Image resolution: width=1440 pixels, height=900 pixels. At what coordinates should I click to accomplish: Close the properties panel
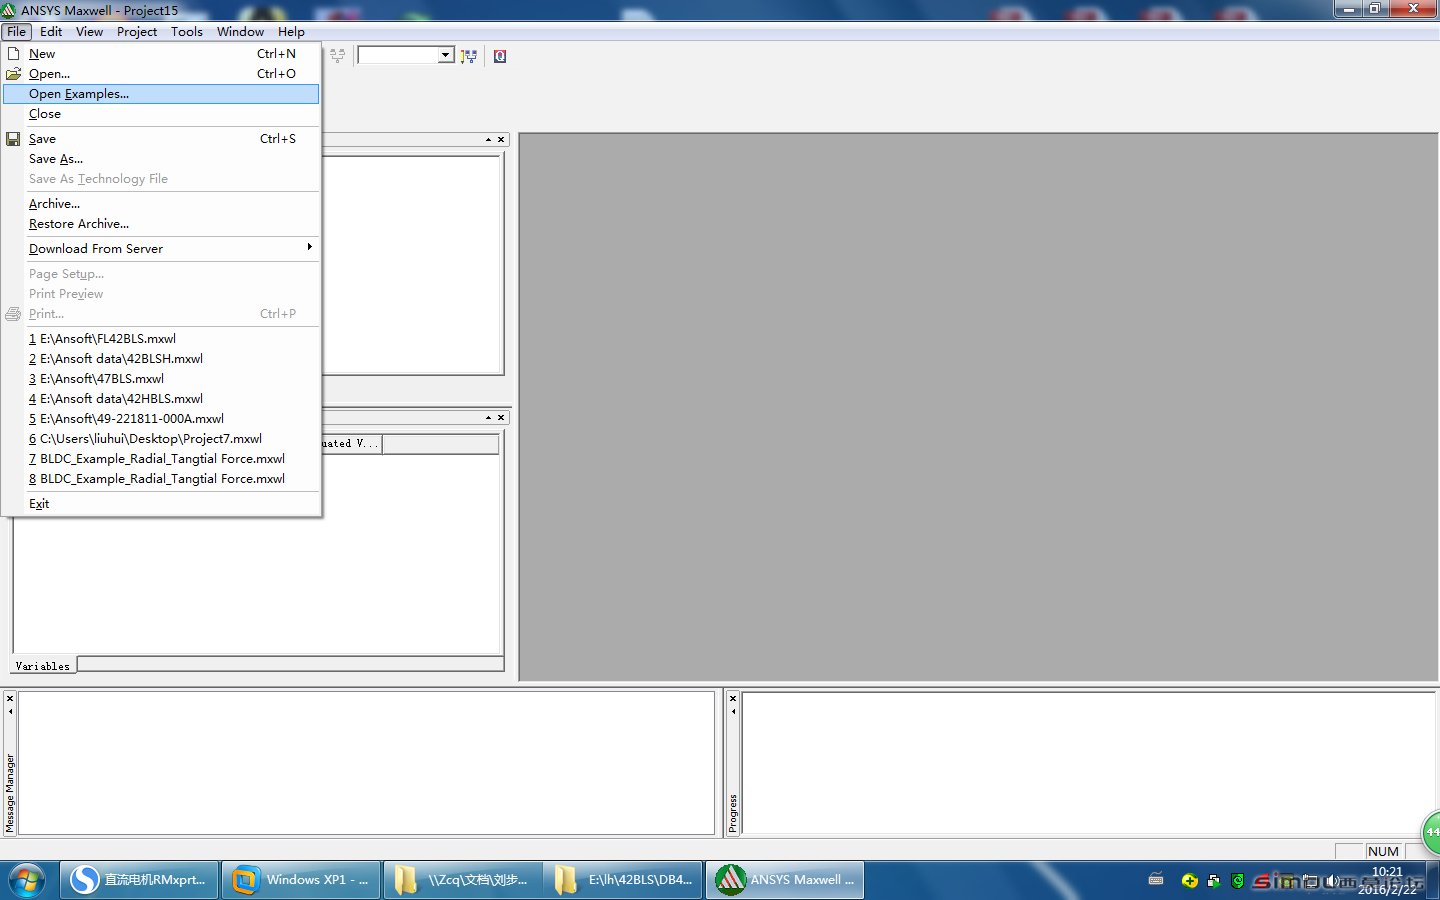point(501,418)
